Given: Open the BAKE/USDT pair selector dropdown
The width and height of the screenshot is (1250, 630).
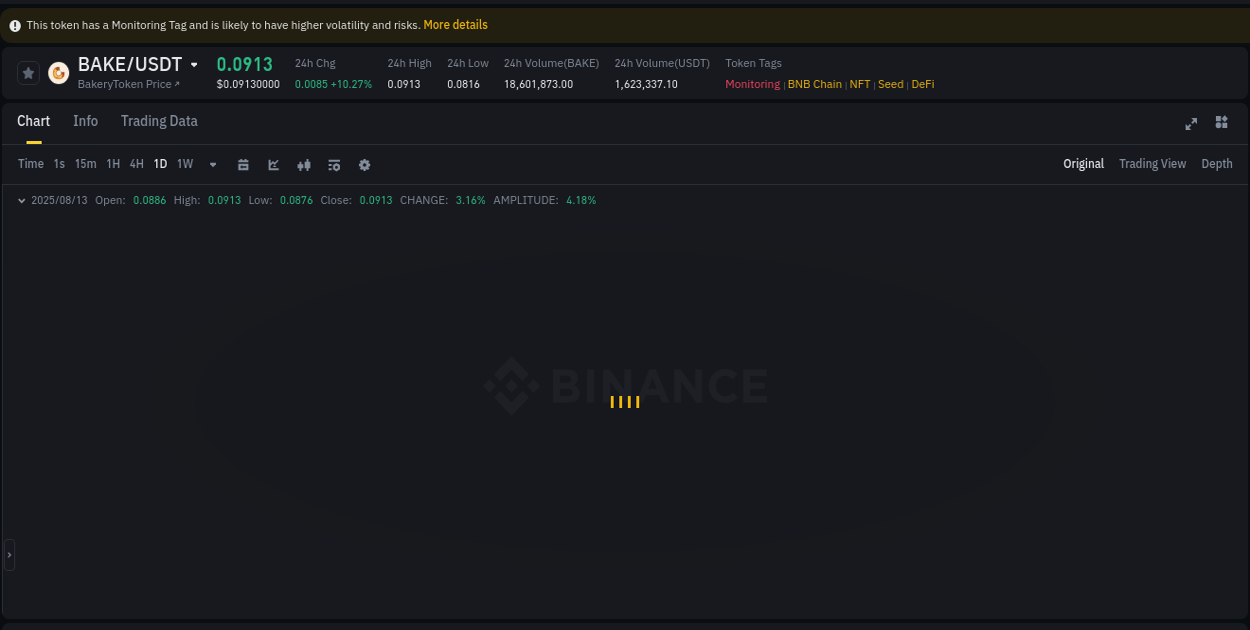Looking at the screenshot, I should (194, 64).
